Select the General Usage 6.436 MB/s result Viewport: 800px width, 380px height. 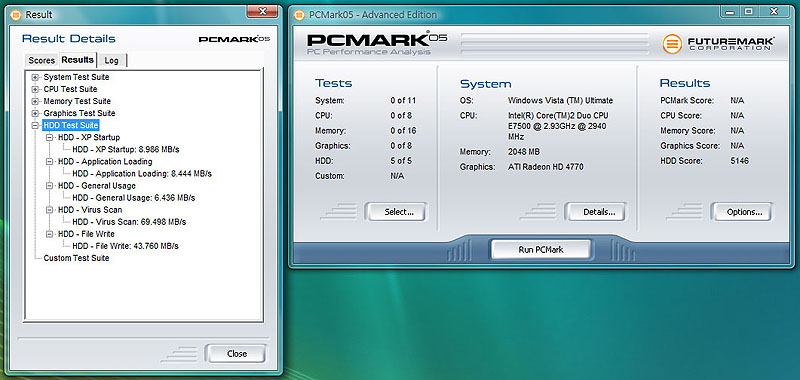tap(133, 198)
